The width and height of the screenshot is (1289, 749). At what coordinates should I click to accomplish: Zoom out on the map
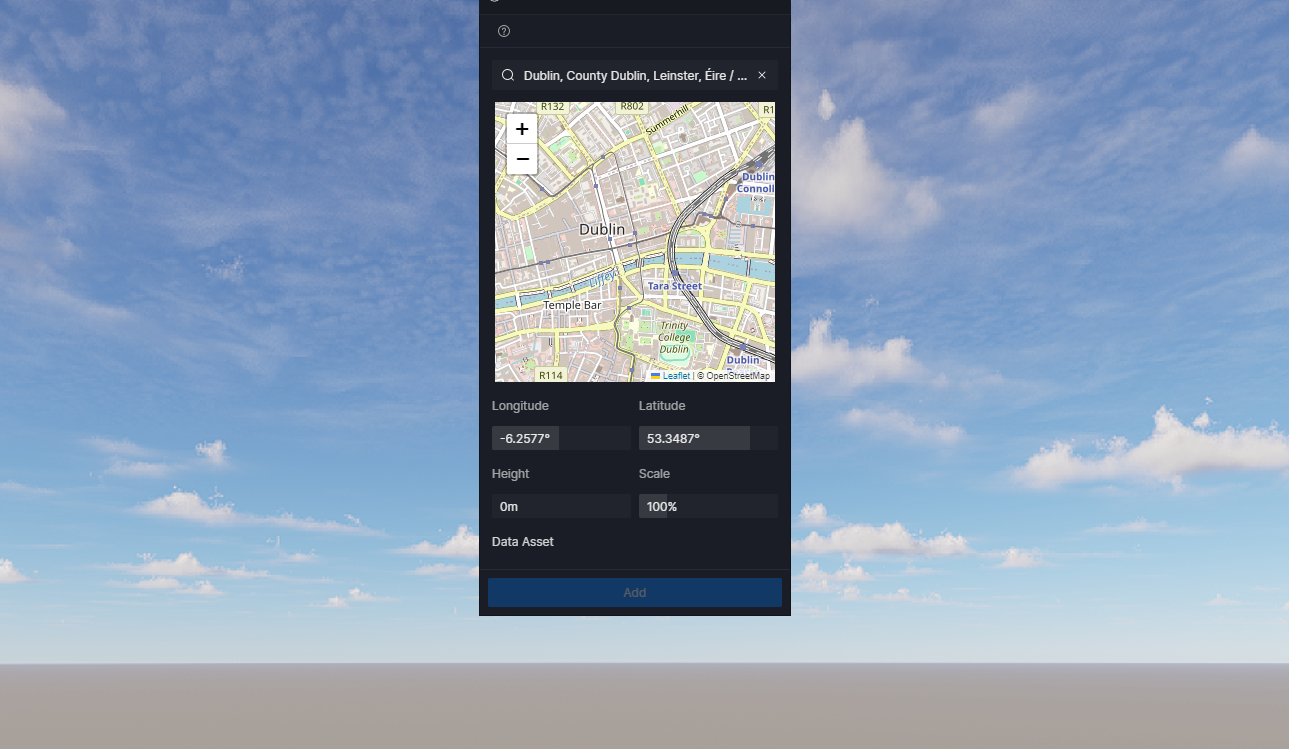(522, 159)
